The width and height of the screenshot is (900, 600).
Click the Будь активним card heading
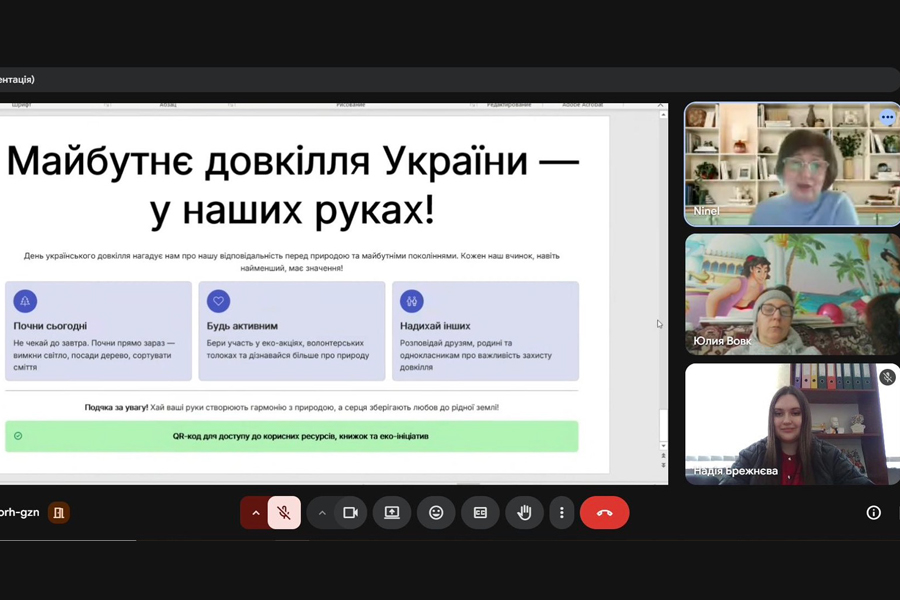[x=242, y=326]
